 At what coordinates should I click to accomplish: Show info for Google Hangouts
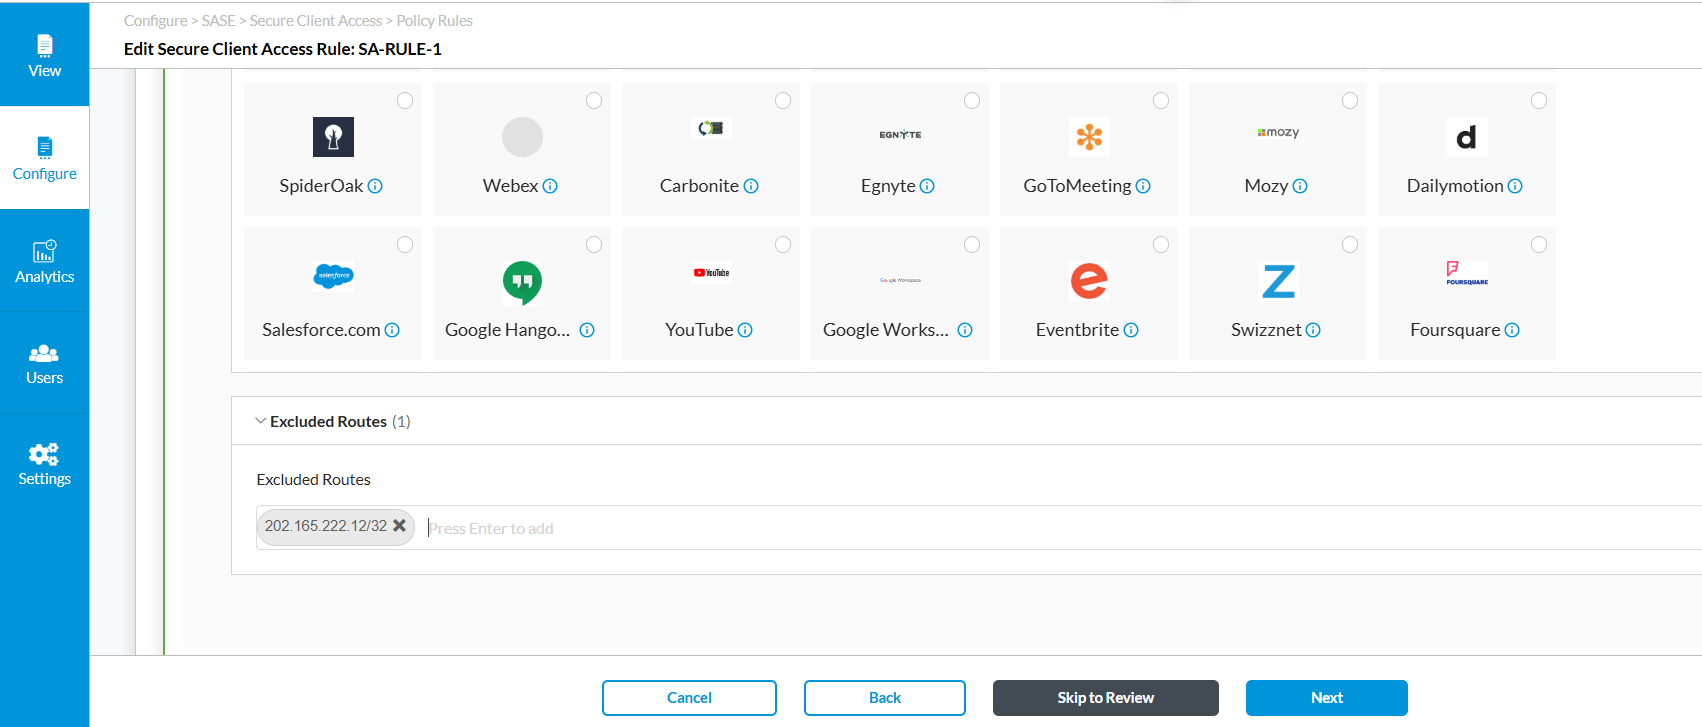[x=587, y=330]
